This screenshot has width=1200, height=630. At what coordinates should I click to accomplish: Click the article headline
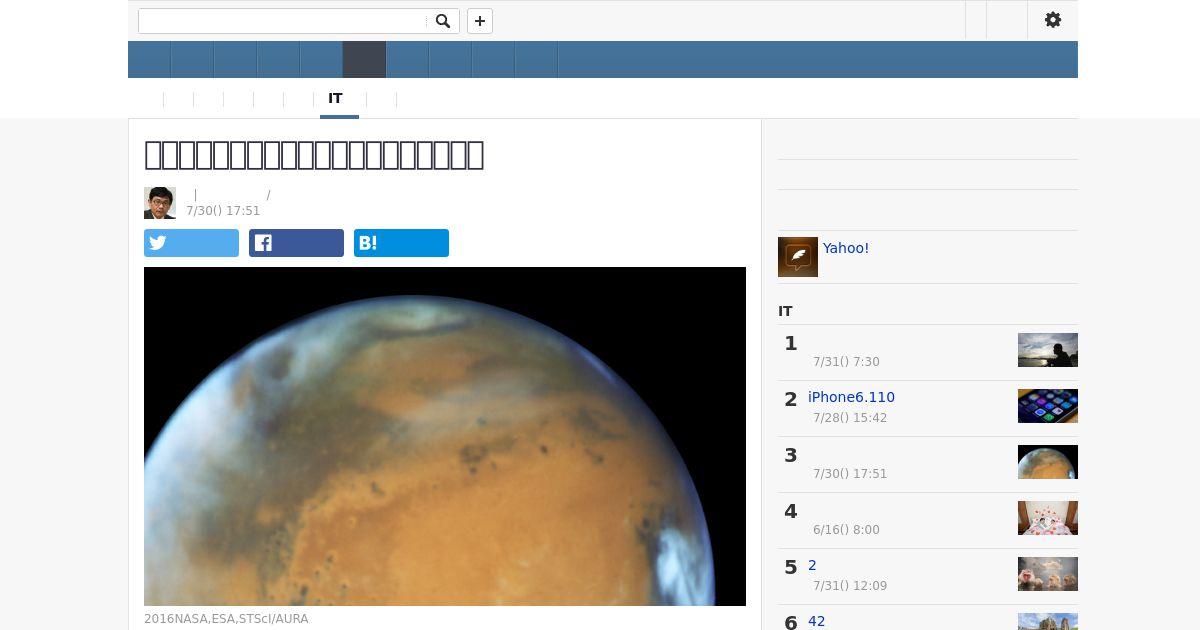pos(314,154)
